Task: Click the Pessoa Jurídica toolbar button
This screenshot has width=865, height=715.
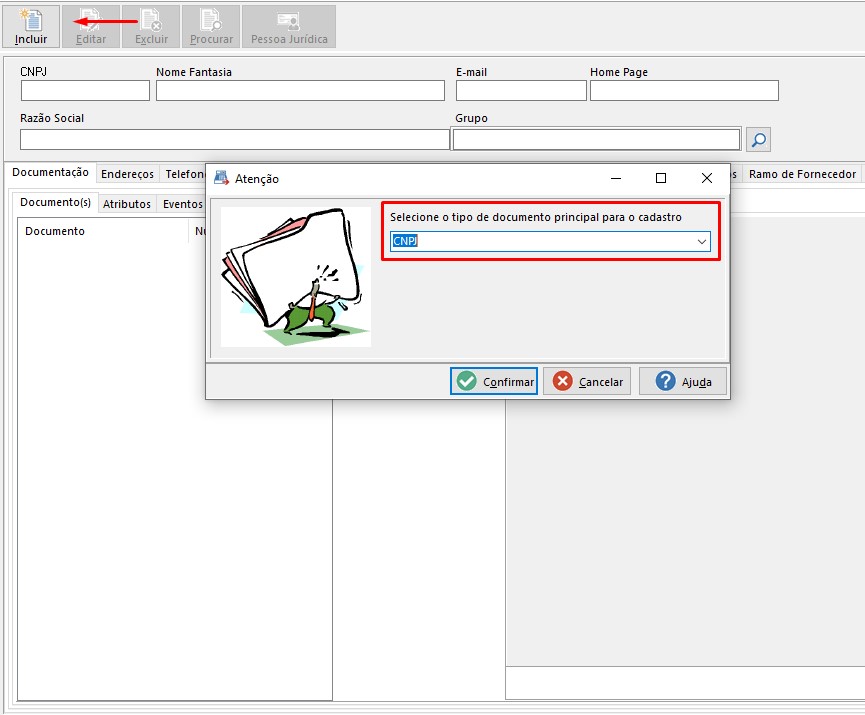Action: point(289,26)
